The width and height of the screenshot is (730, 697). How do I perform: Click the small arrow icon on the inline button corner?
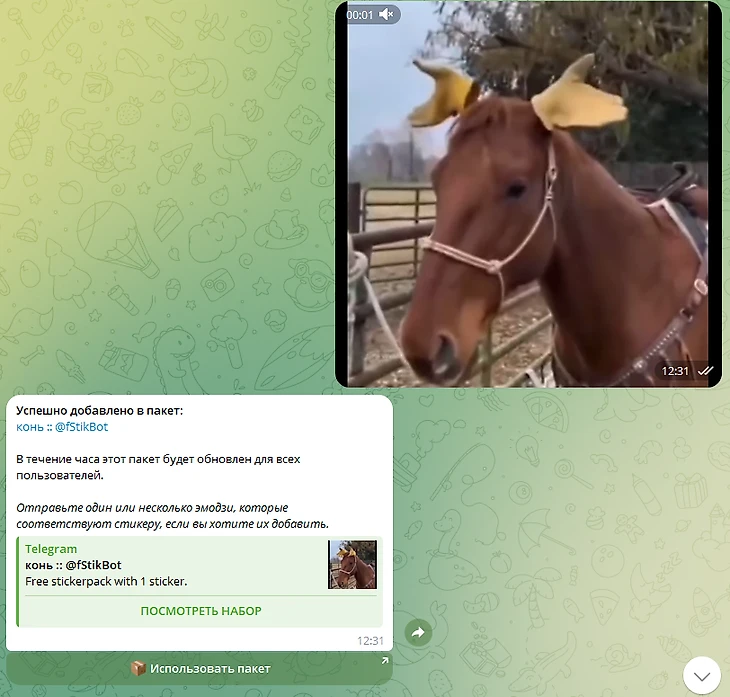385,660
